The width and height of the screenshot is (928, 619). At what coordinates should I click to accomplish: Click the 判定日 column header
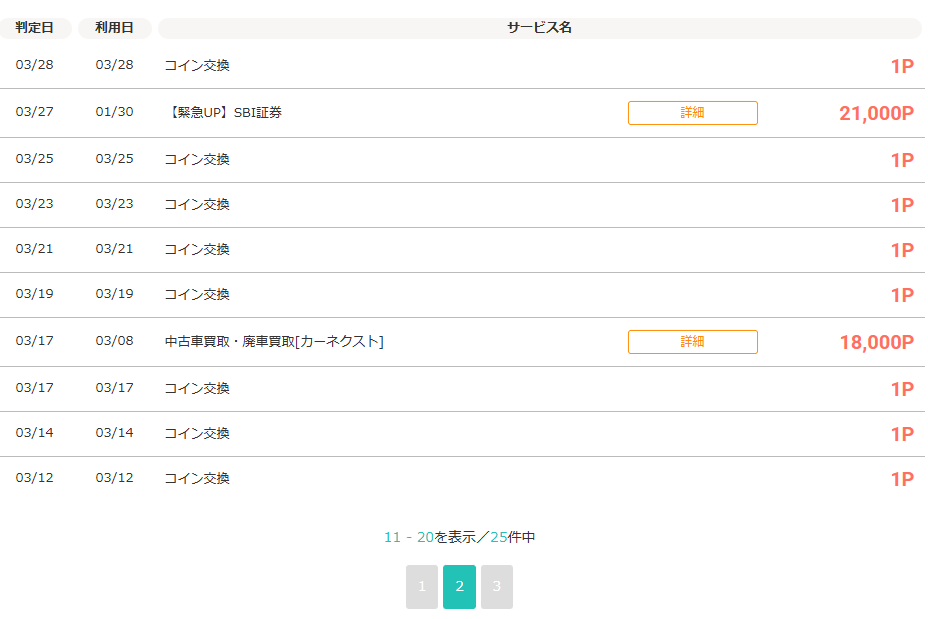pos(35,28)
